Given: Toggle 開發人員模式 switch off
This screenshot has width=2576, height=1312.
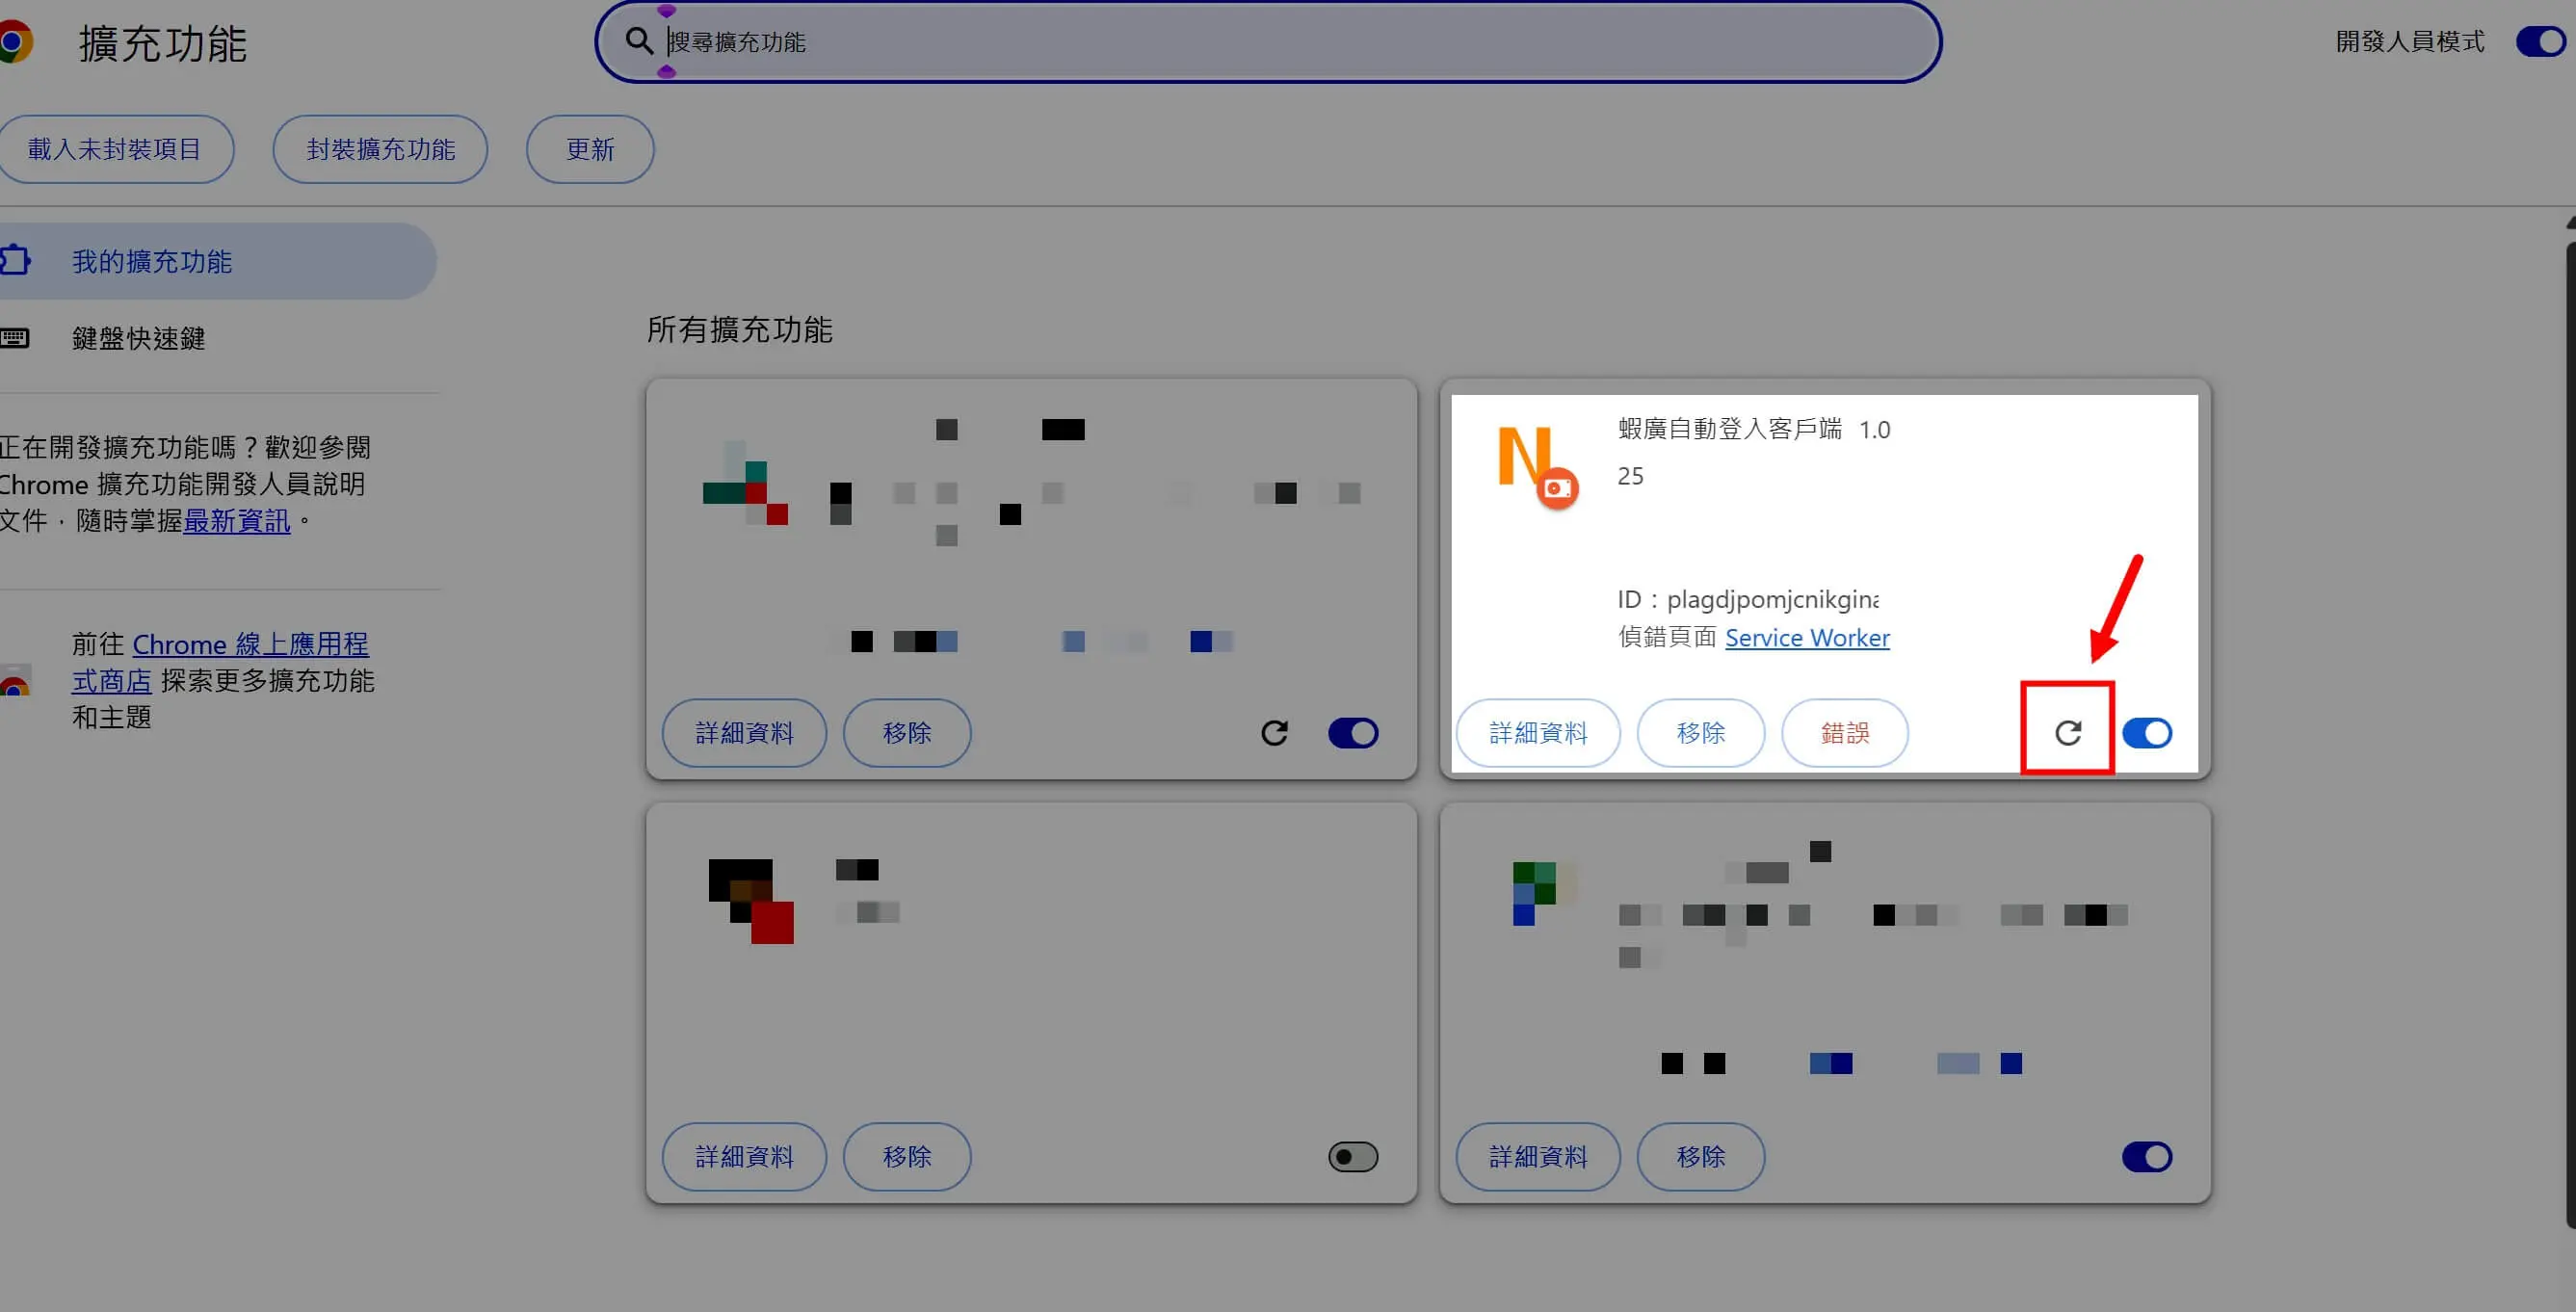Looking at the screenshot, I should click(x=2539, y=42).
